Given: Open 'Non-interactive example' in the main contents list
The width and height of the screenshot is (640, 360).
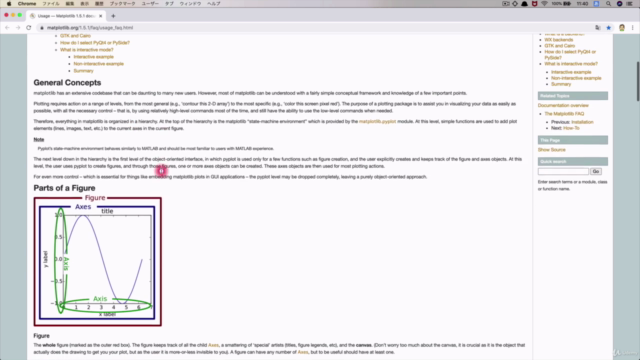Looking at the screenshot, I should tap(98, 64).
